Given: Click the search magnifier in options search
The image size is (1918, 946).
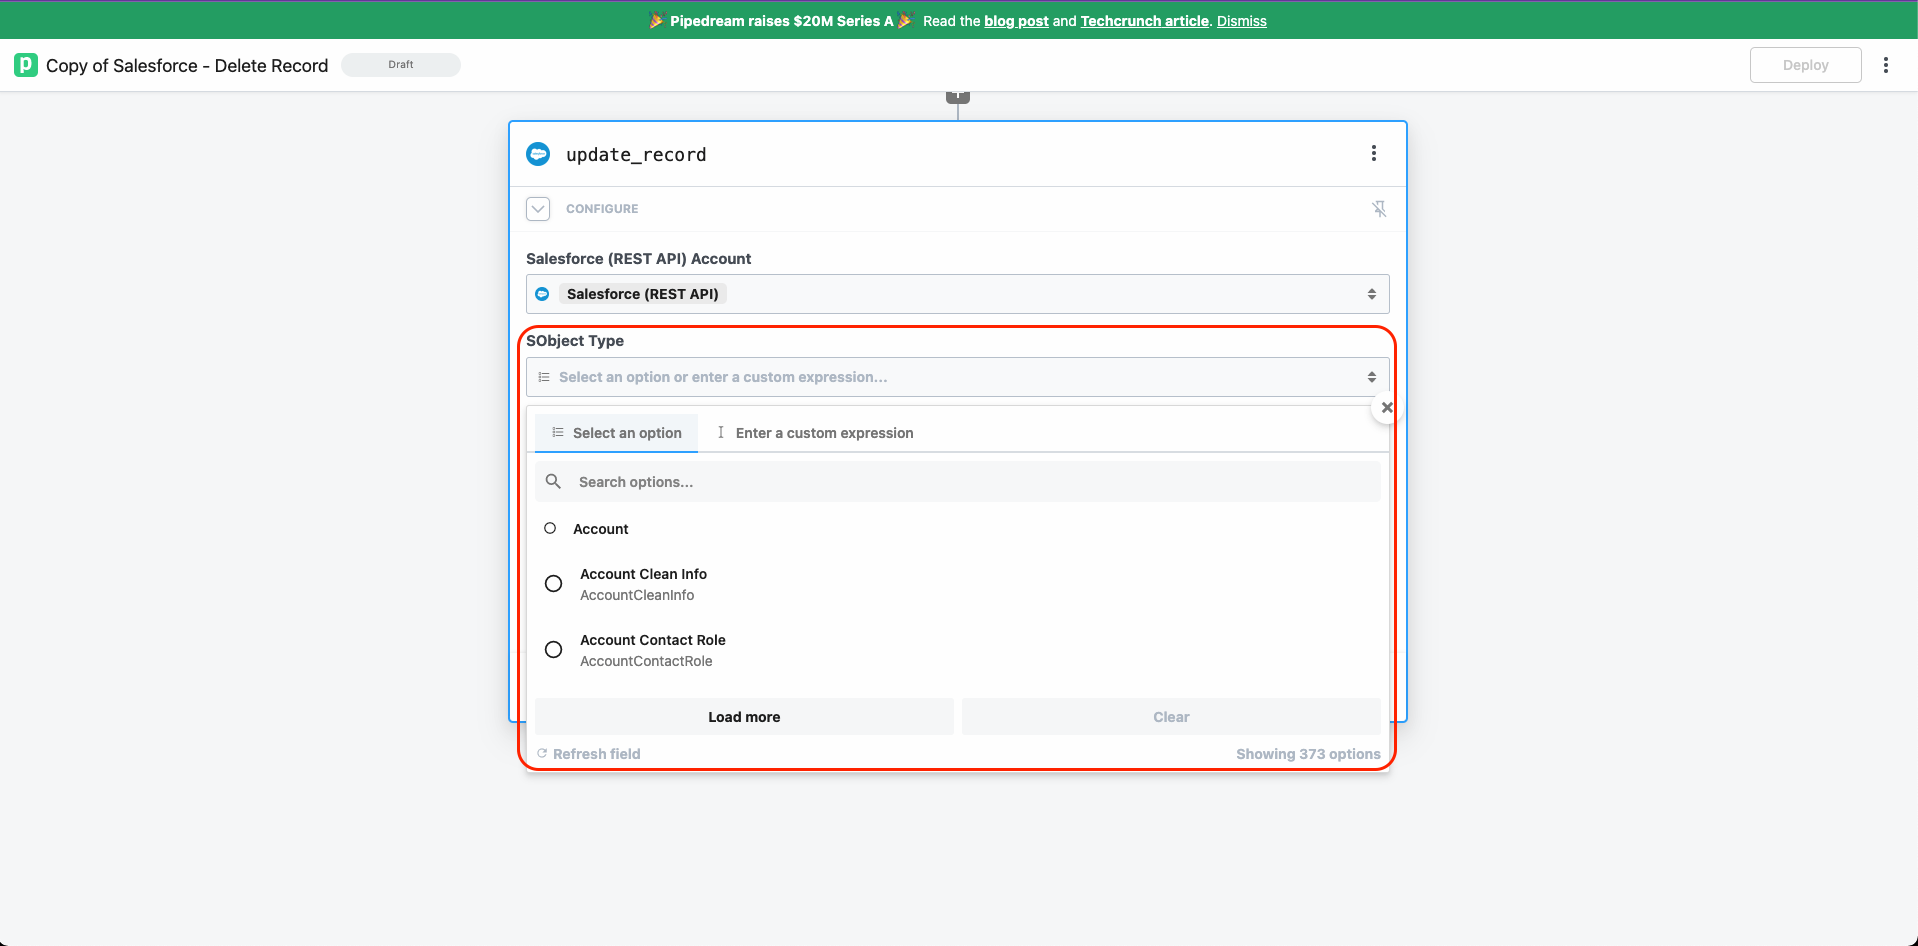Looking at the screenshot, I should click(553, 481).
